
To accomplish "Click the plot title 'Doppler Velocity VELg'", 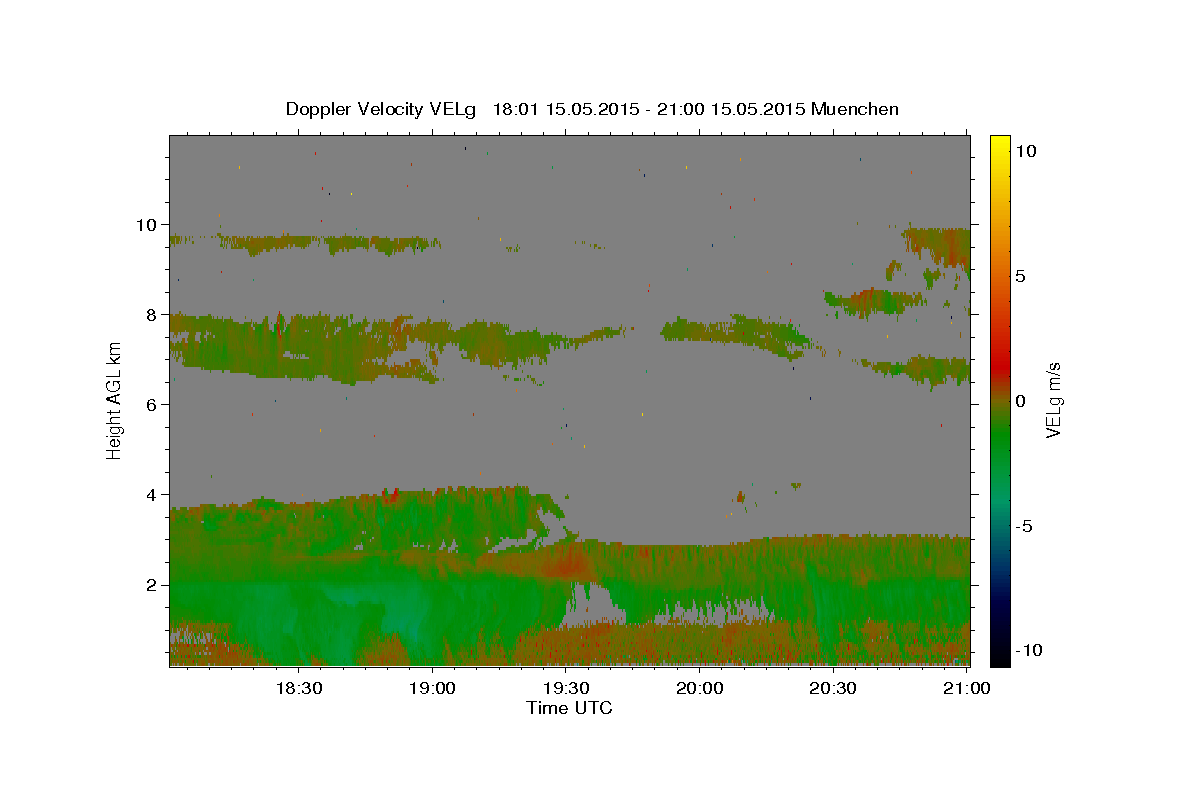I will 383,109.
